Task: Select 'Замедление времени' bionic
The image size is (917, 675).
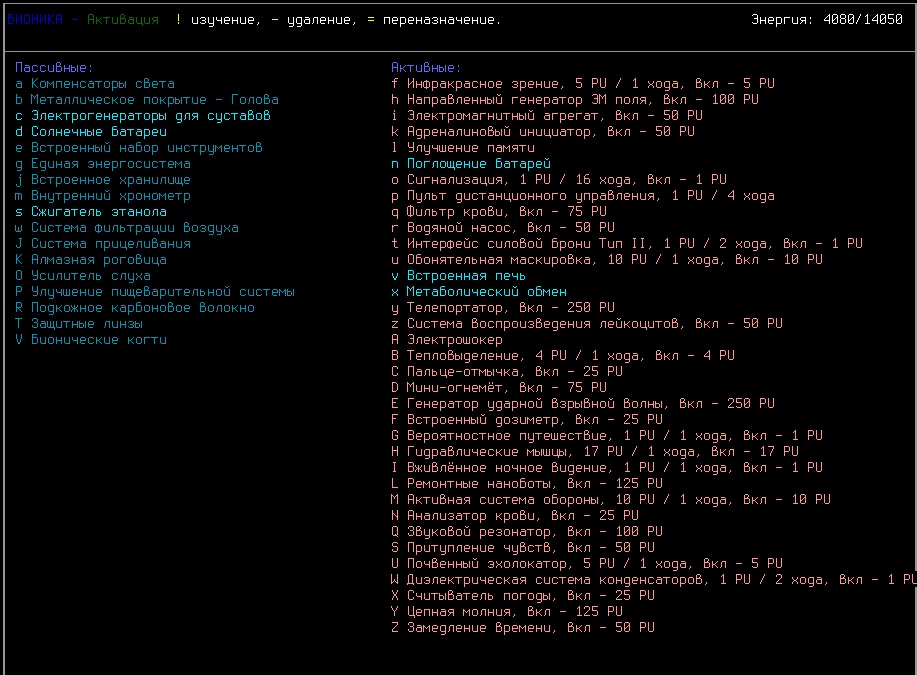Action: click(x=523, y=627)
